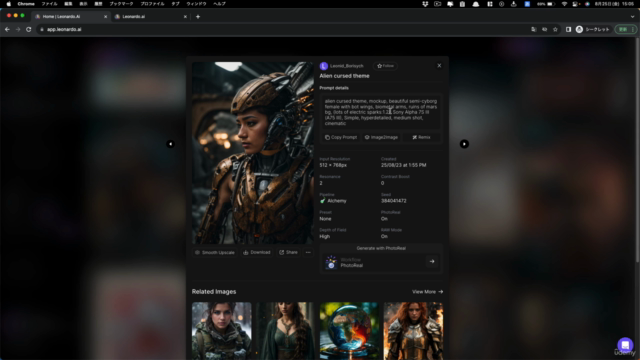Share the generated image

click(x=288, y=253)
